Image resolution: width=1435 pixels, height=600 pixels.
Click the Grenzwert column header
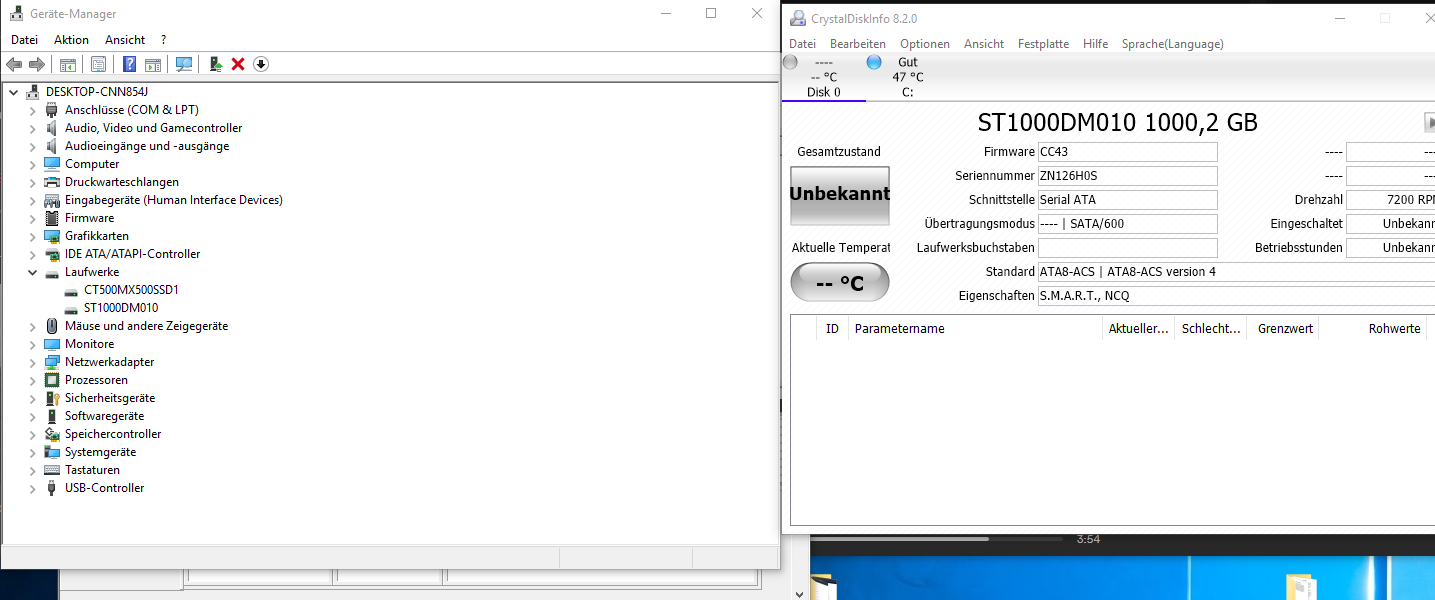(1284, 328)
